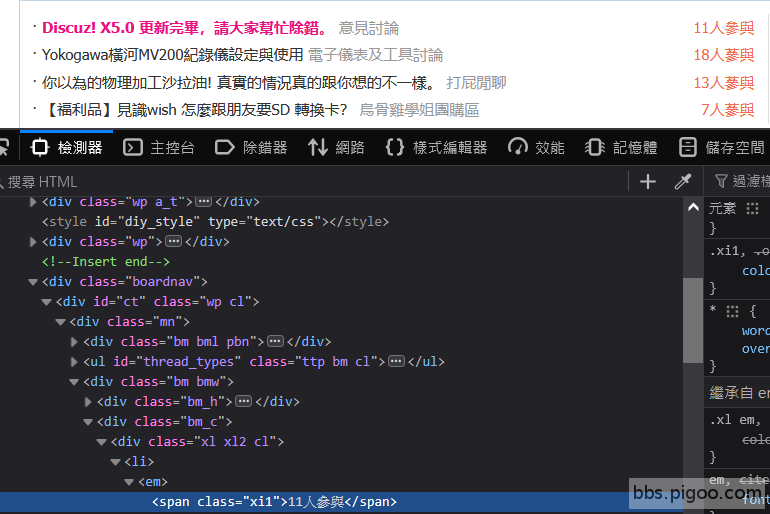Click ellipsis badge in thread_types ul row
The height and width of the screenshot is (514, 770).
tap(396, 361)
